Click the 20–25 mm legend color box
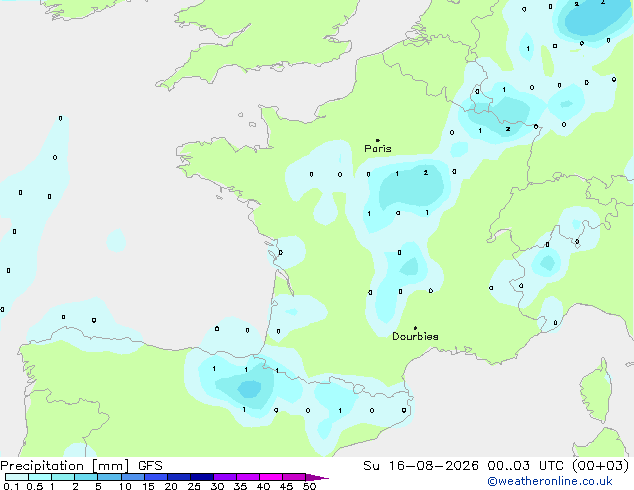634x490 pixels. click(179, 477)
